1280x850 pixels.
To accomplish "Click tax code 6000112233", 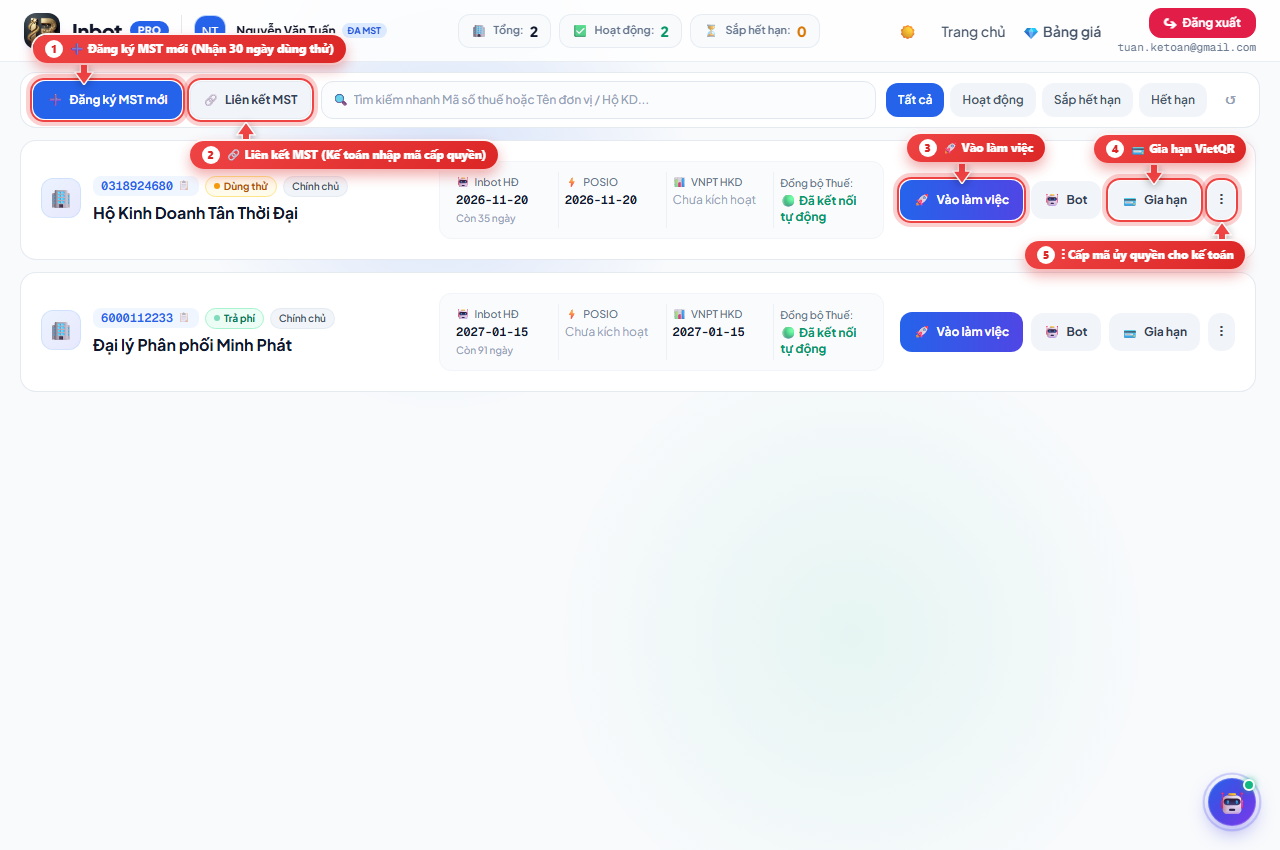I will click(137, 318).
